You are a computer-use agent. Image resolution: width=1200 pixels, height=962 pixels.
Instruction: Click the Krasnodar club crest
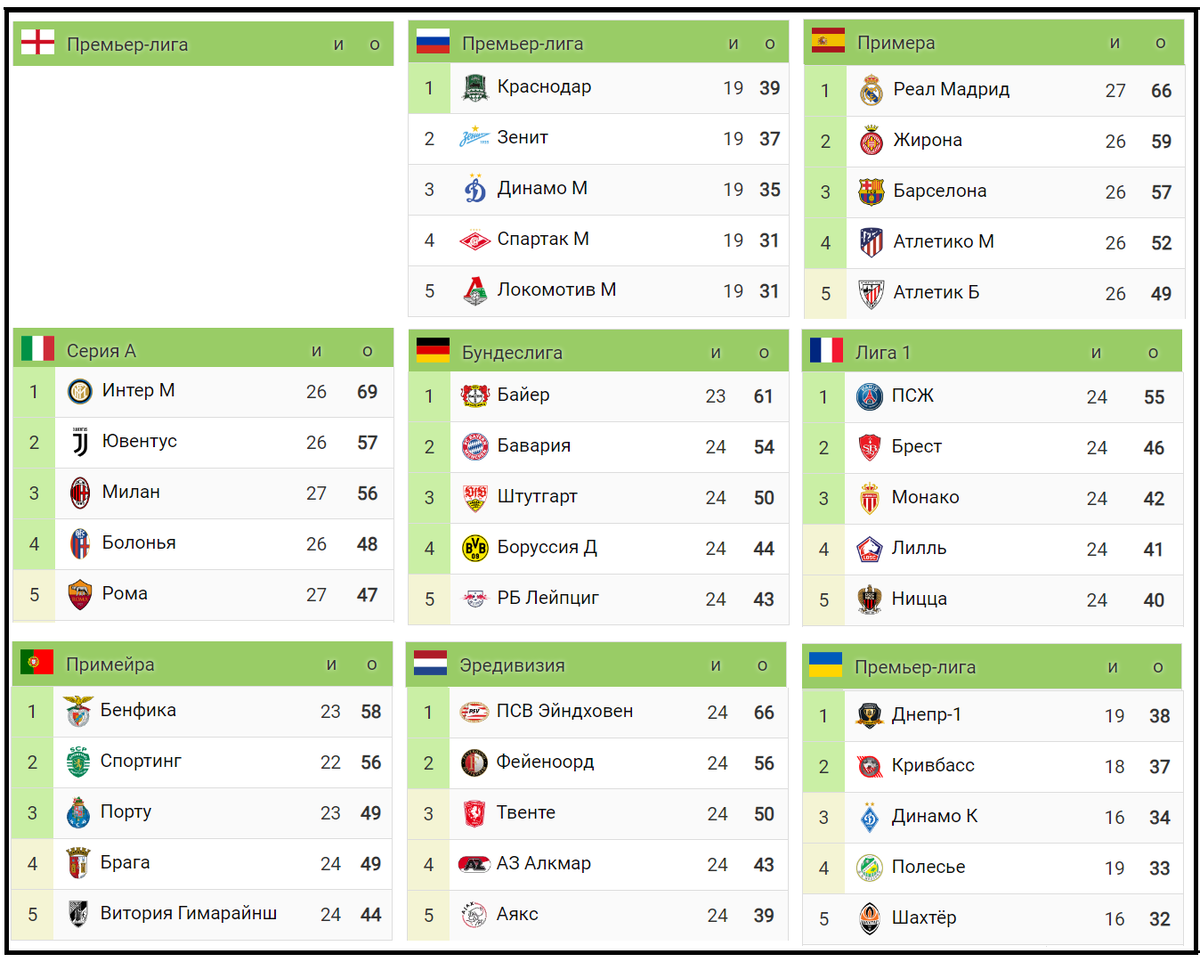click(x=475, y=88)
